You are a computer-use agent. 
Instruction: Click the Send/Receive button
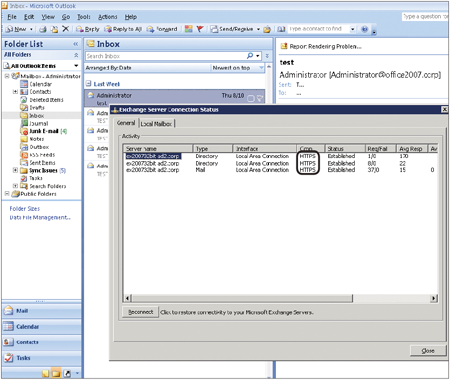[232, 29]
